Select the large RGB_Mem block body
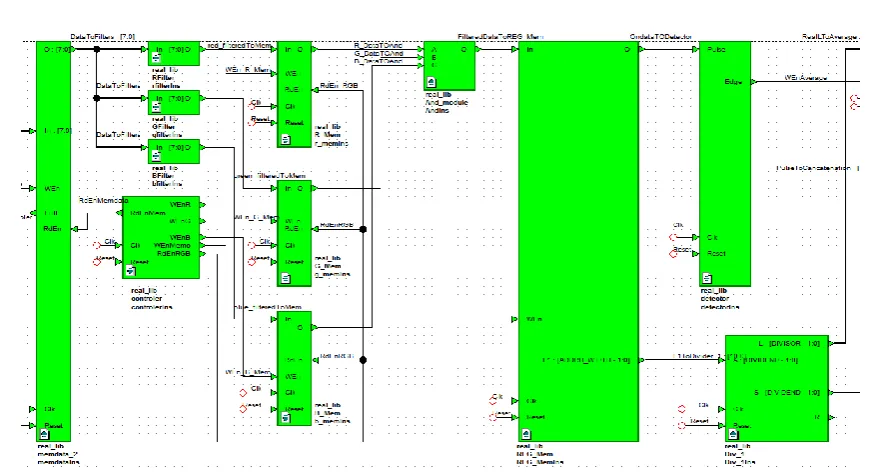The height and width of the screenshot is (474, 871). click(x=578, y=242)
